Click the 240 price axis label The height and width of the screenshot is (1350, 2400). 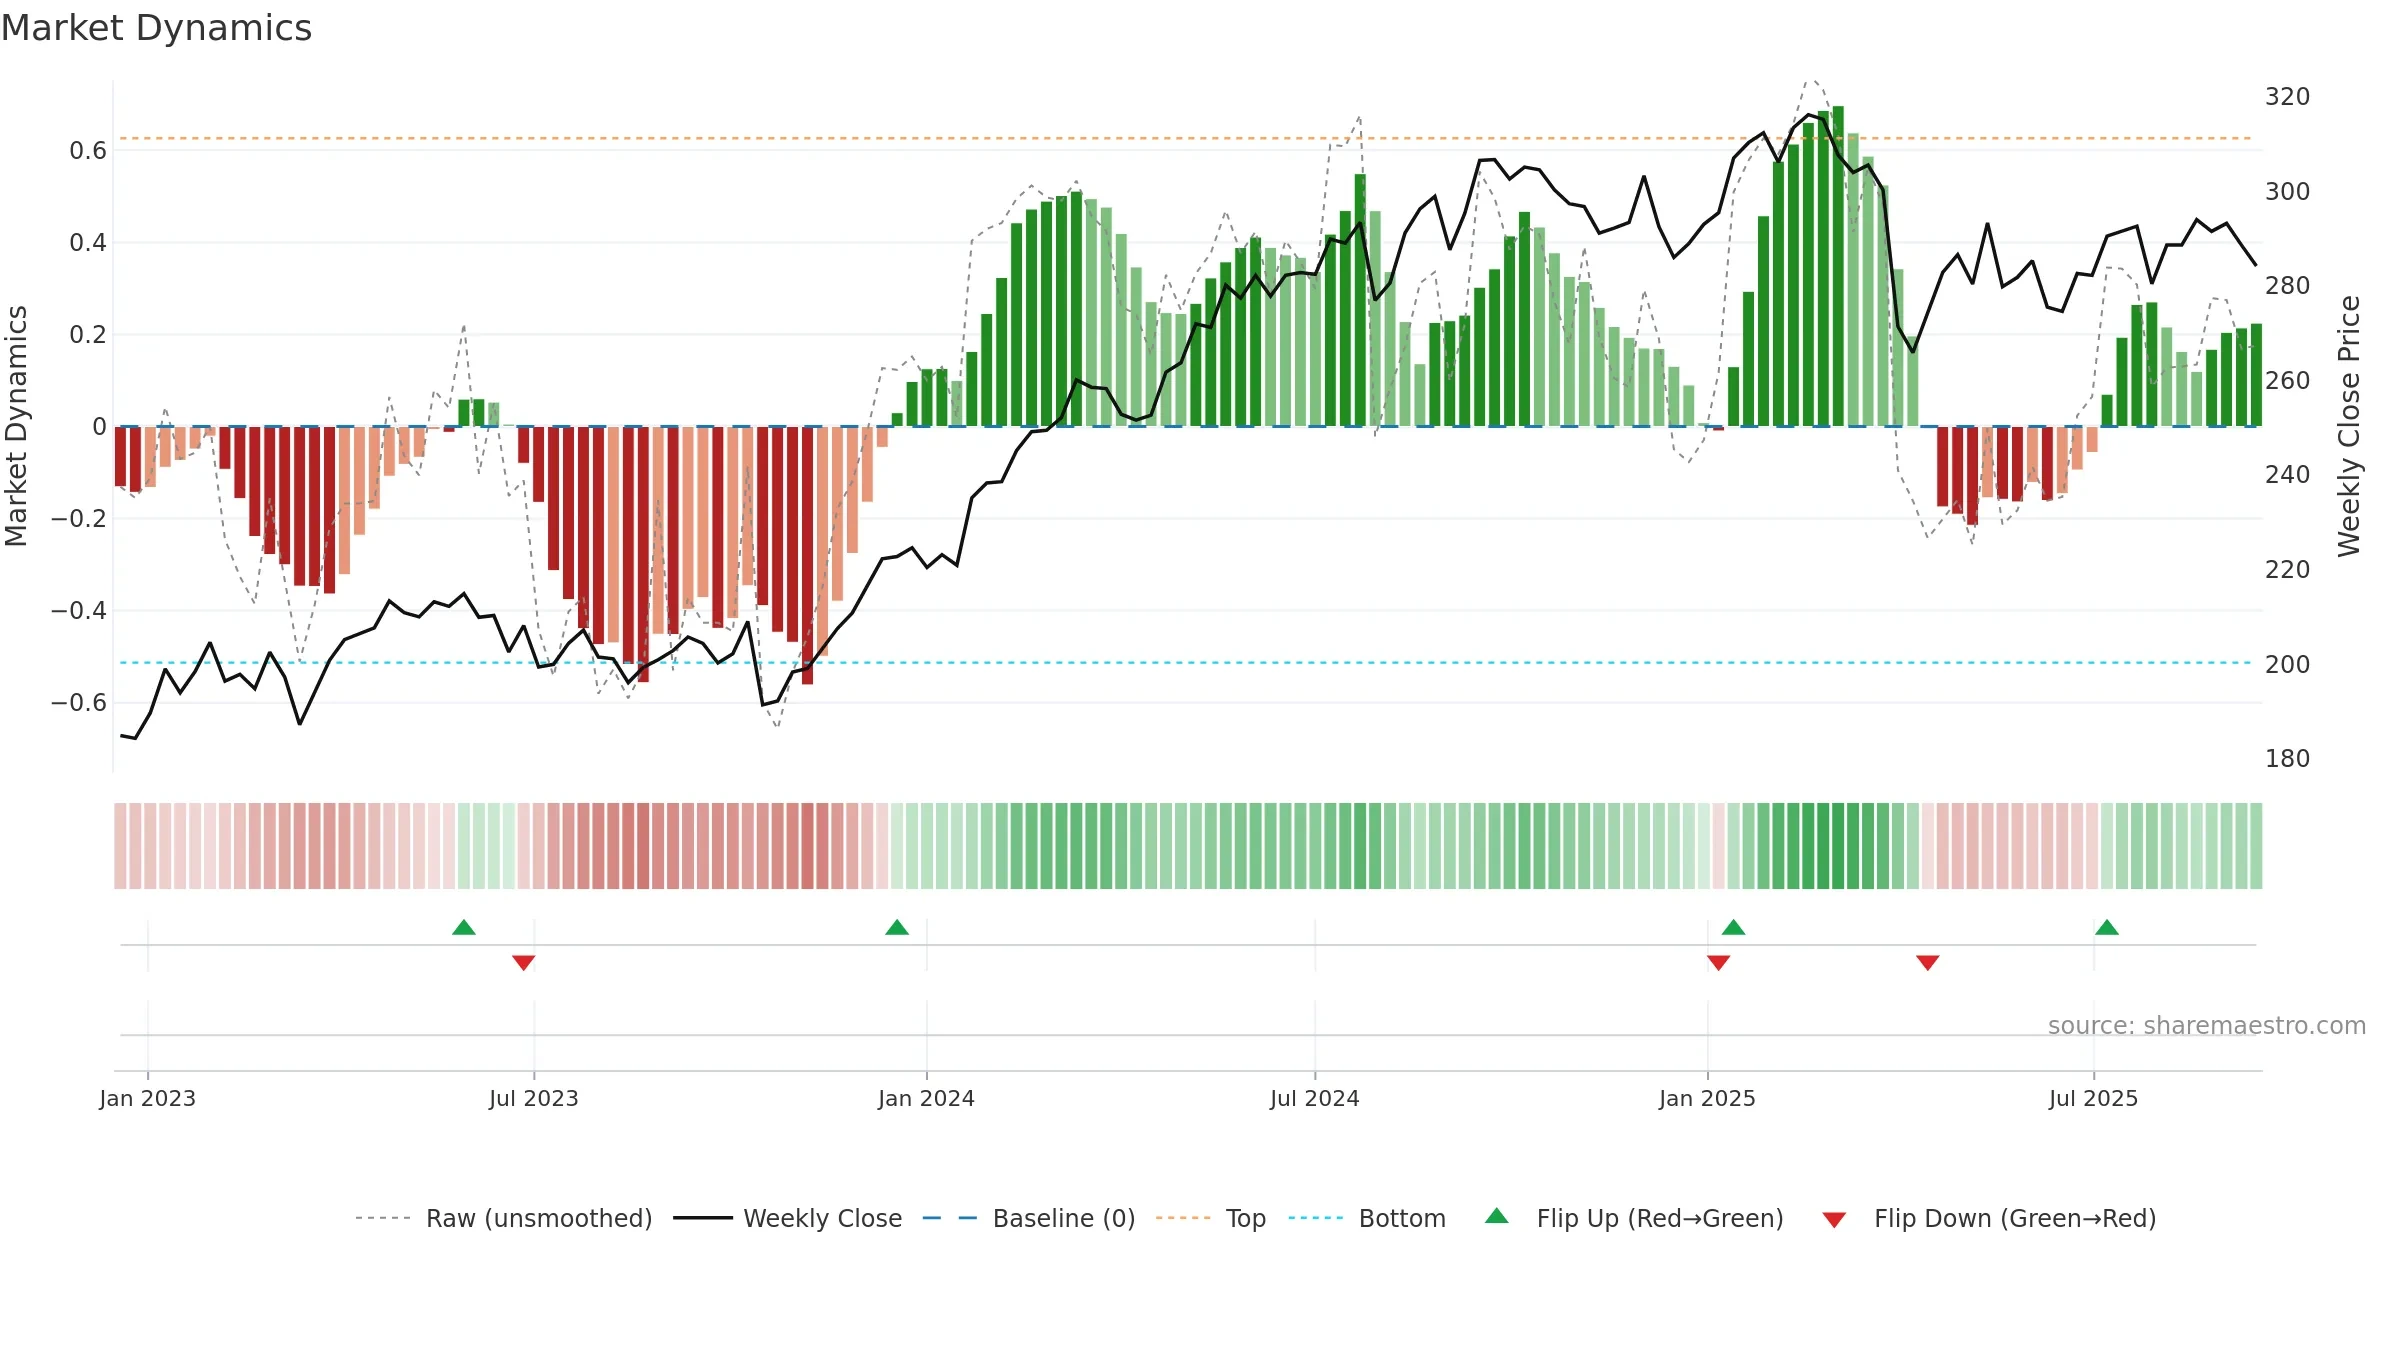tap(2288, 475)
